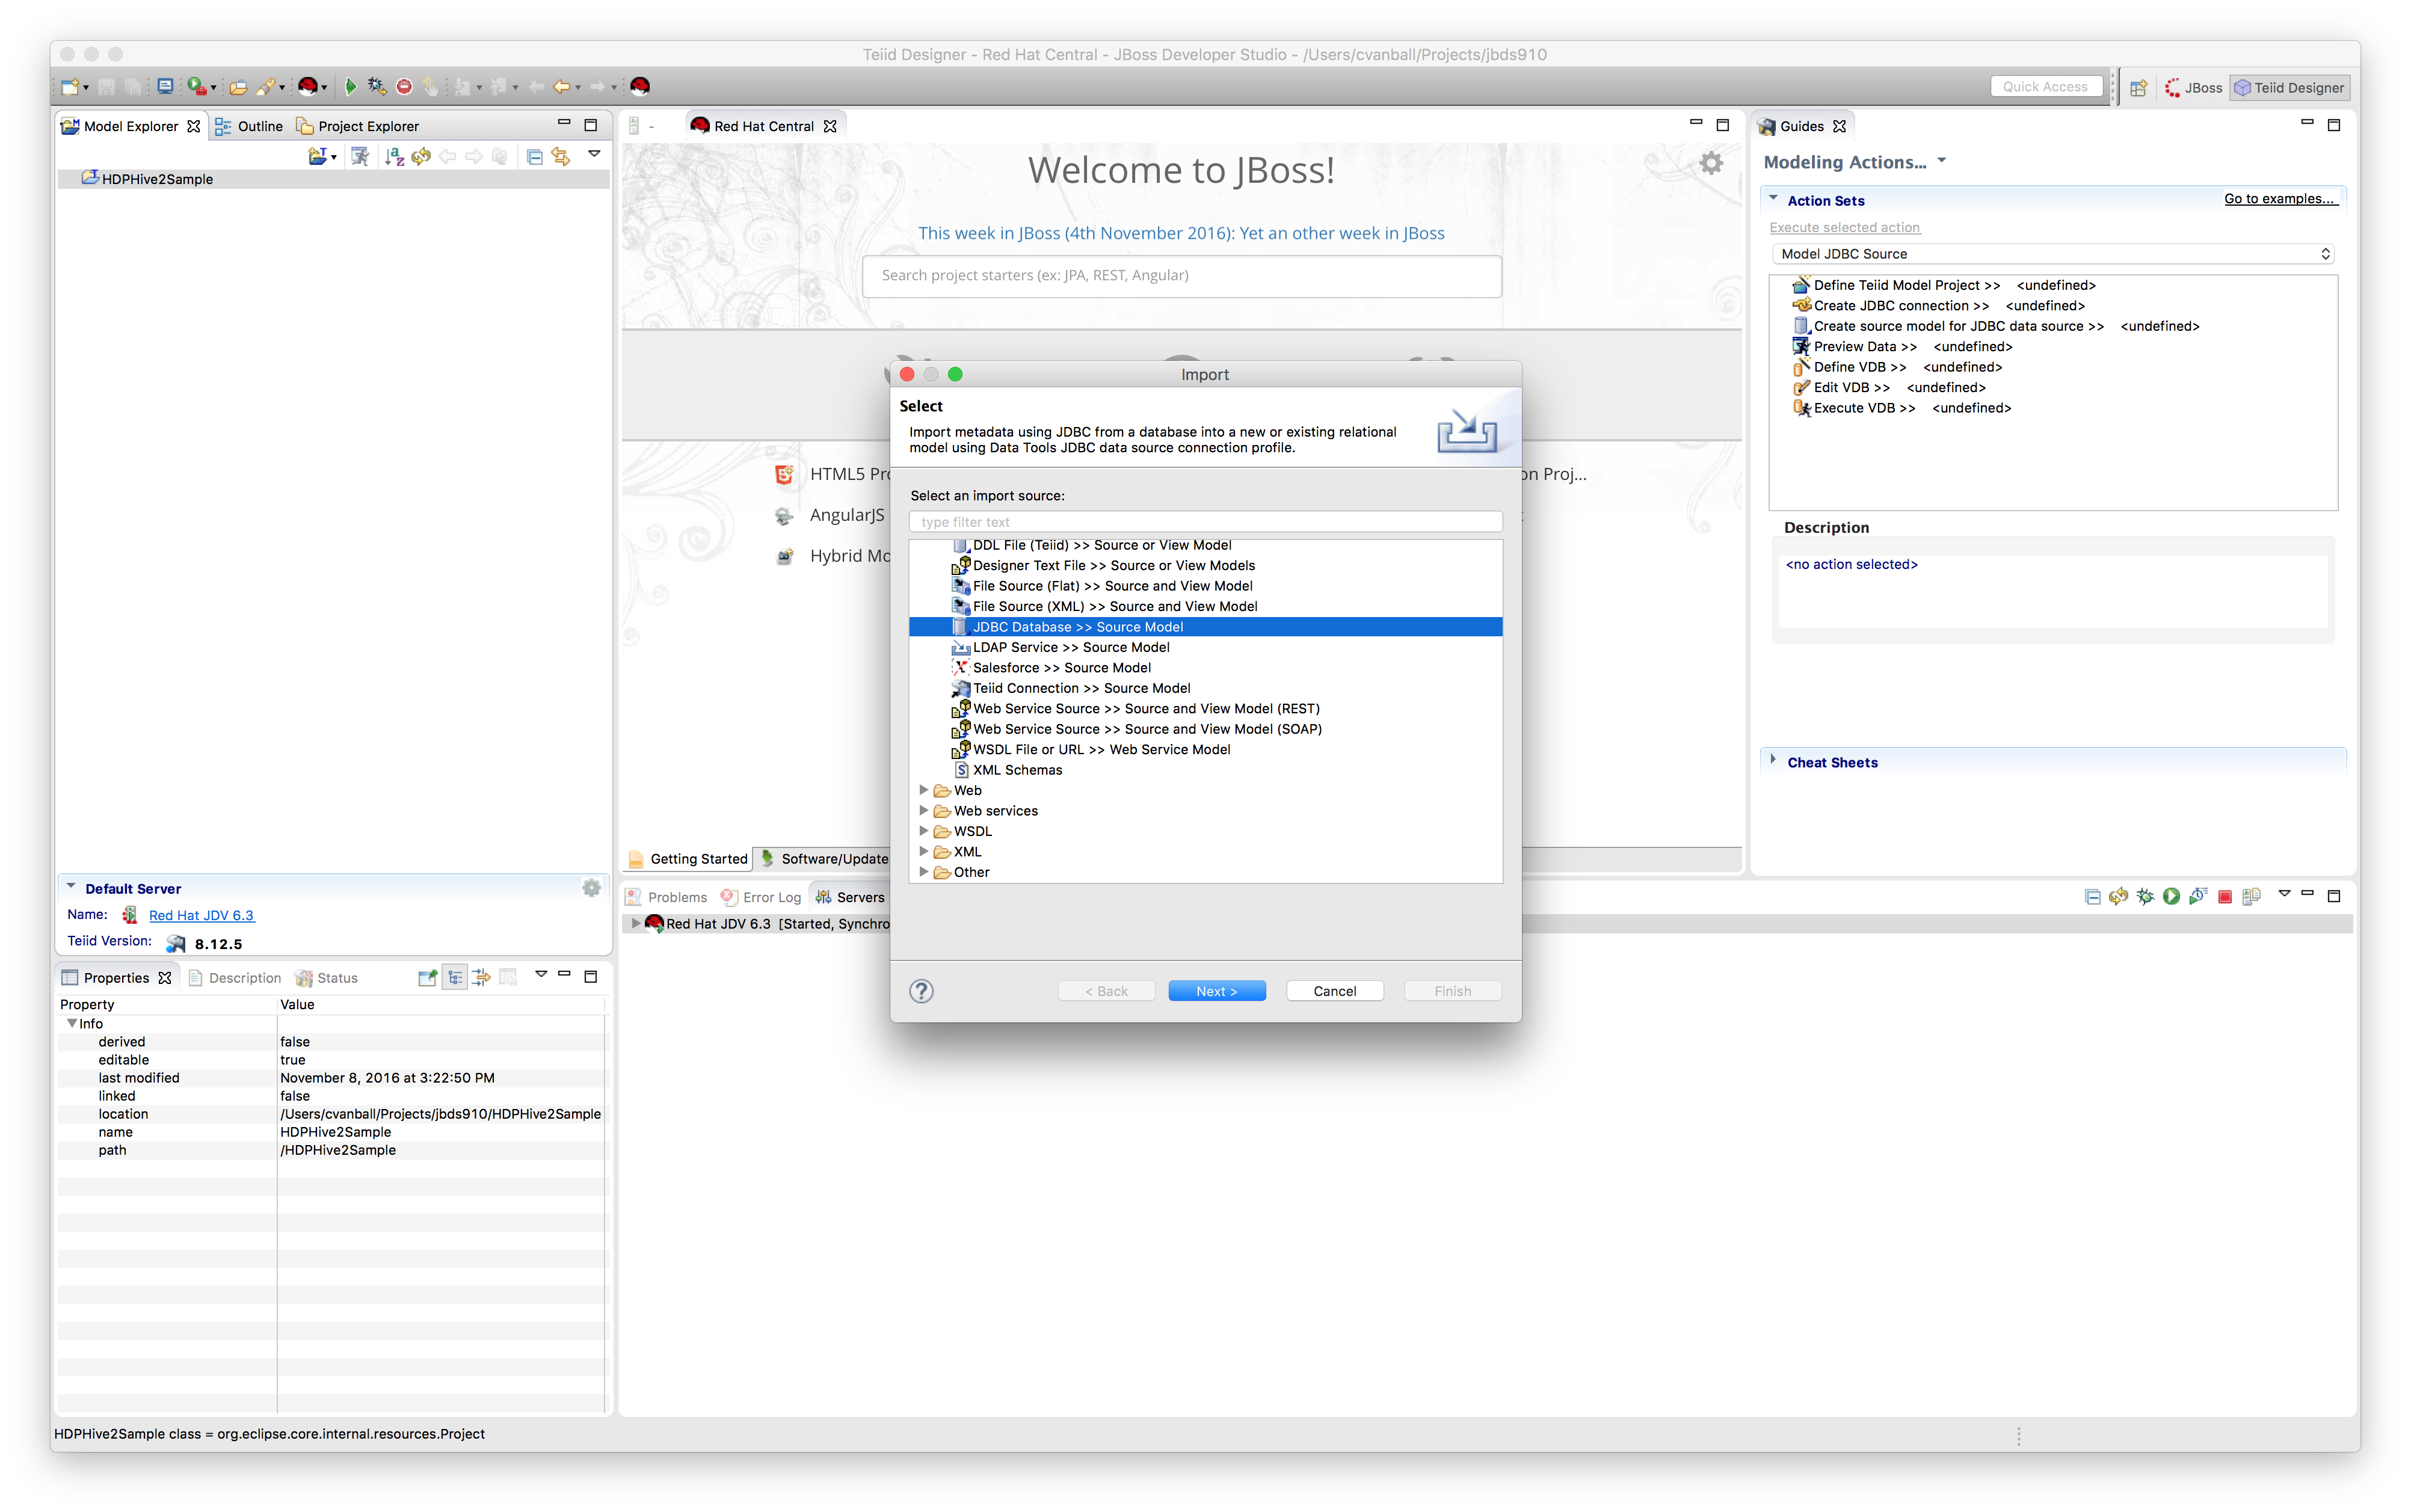
Task: Collapse the Default Server section
Action: 71,887
